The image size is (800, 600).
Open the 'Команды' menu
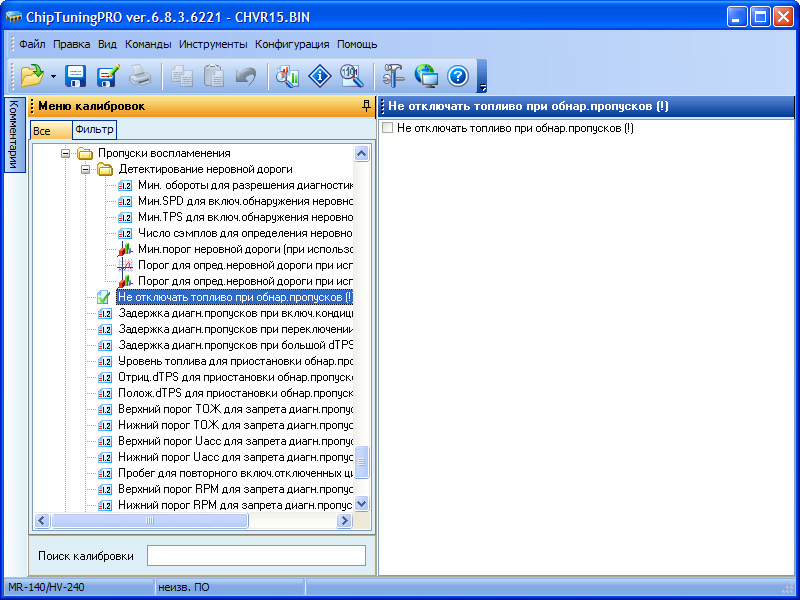pyautogui.click(x=148, y=44)
